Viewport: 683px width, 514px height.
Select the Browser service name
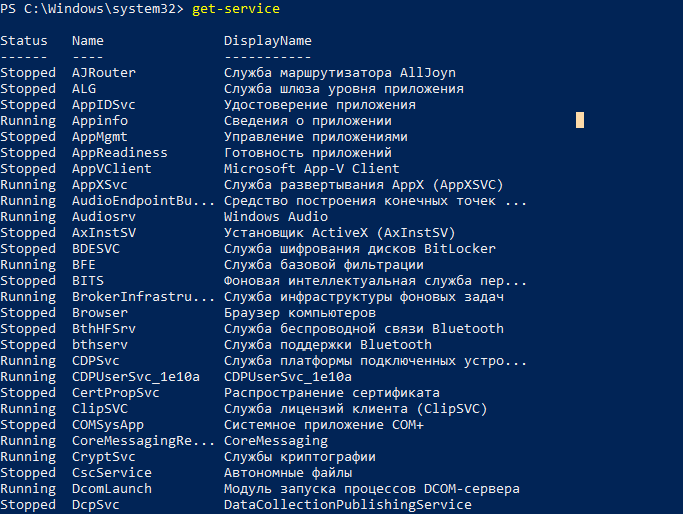coord(100,313)
